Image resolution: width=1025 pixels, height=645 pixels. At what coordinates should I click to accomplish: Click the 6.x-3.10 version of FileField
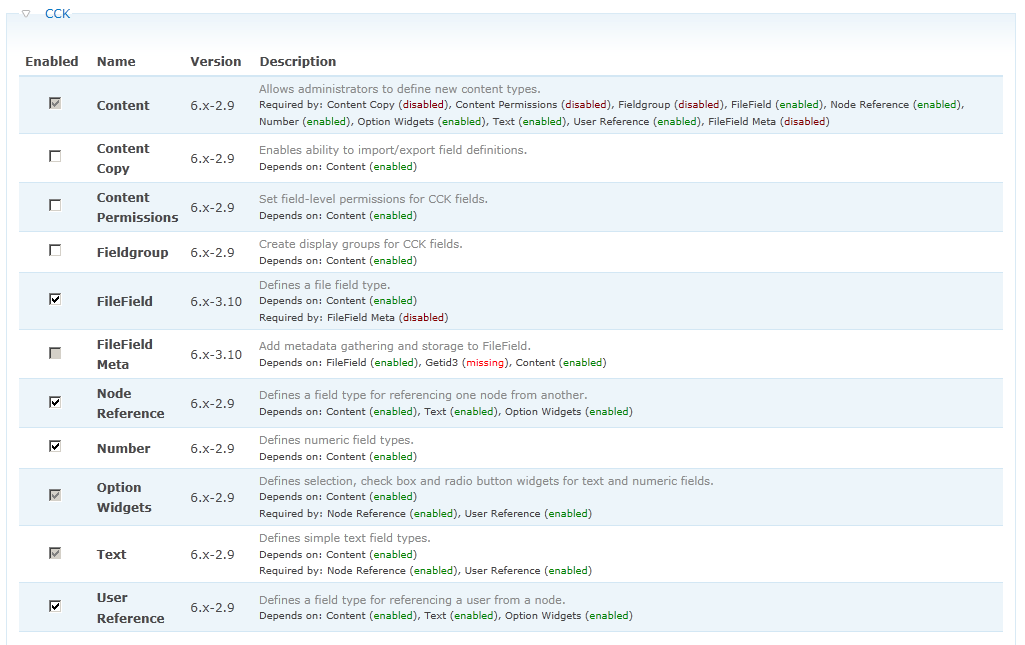click(216, 301)
